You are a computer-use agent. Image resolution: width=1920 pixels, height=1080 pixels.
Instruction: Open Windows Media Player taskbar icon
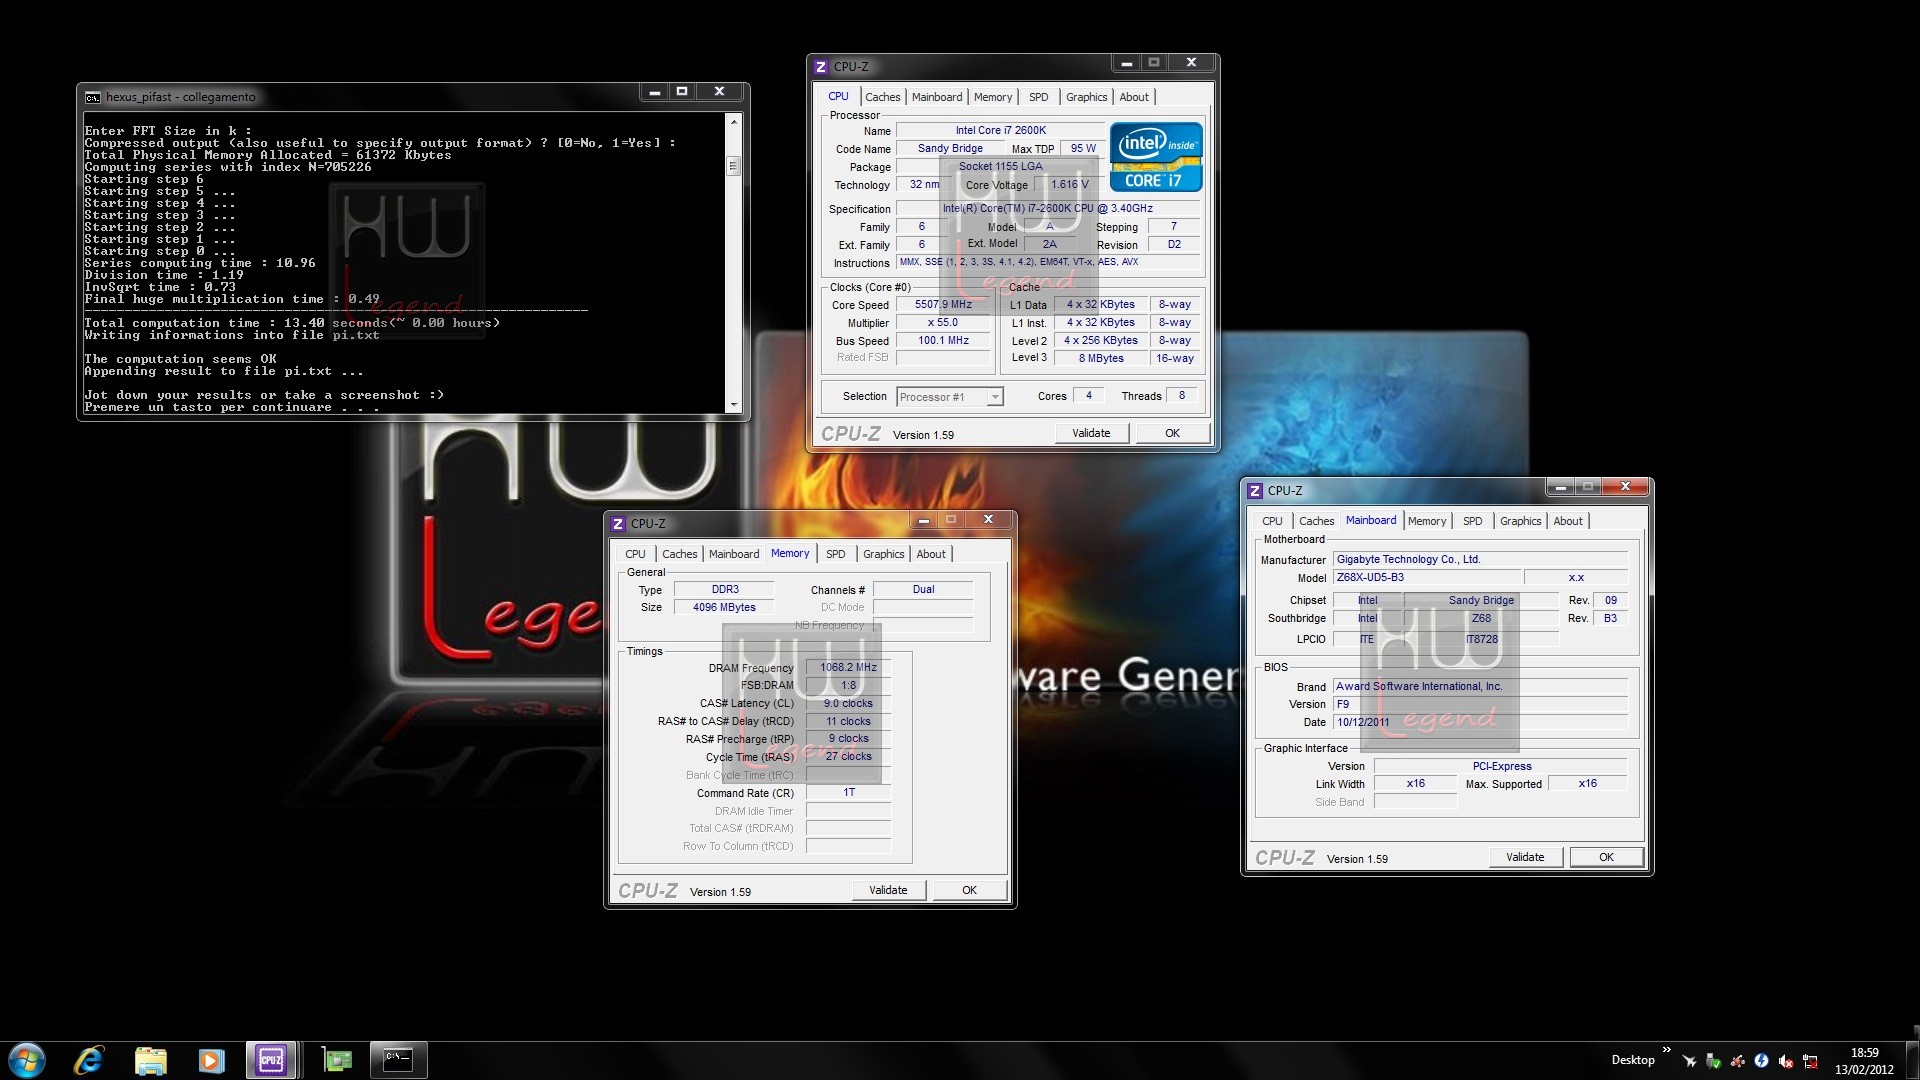click(211, 1060)
